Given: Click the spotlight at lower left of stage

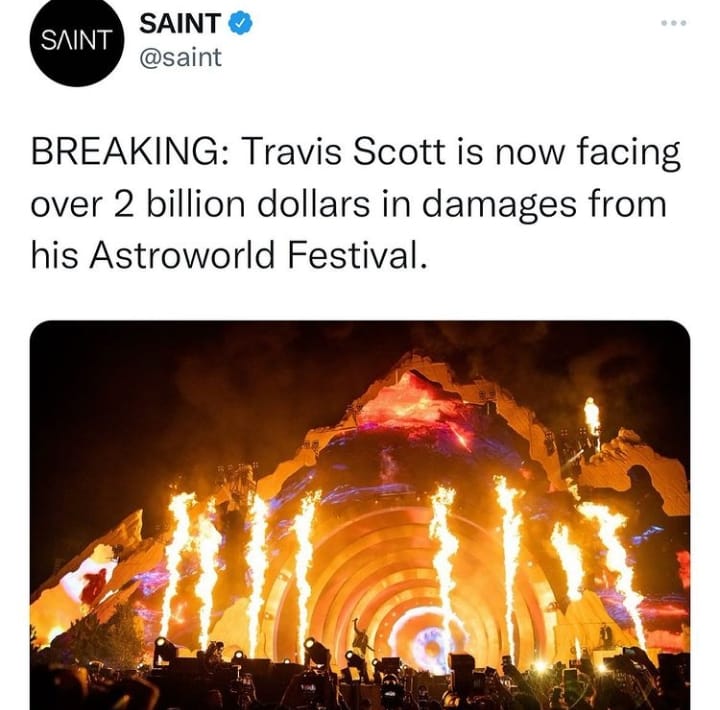Looking at the screenshot, I should tap(164, 649).
